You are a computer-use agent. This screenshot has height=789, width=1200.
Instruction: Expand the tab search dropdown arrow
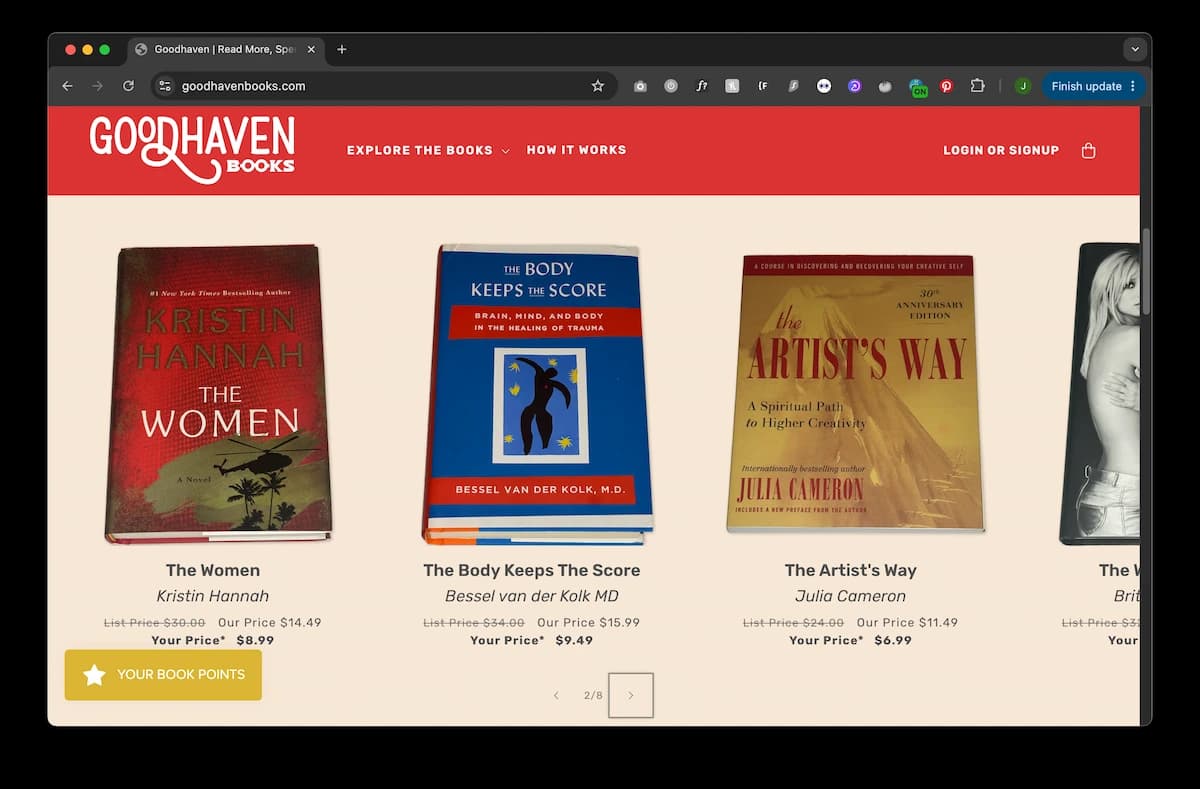1134,49
